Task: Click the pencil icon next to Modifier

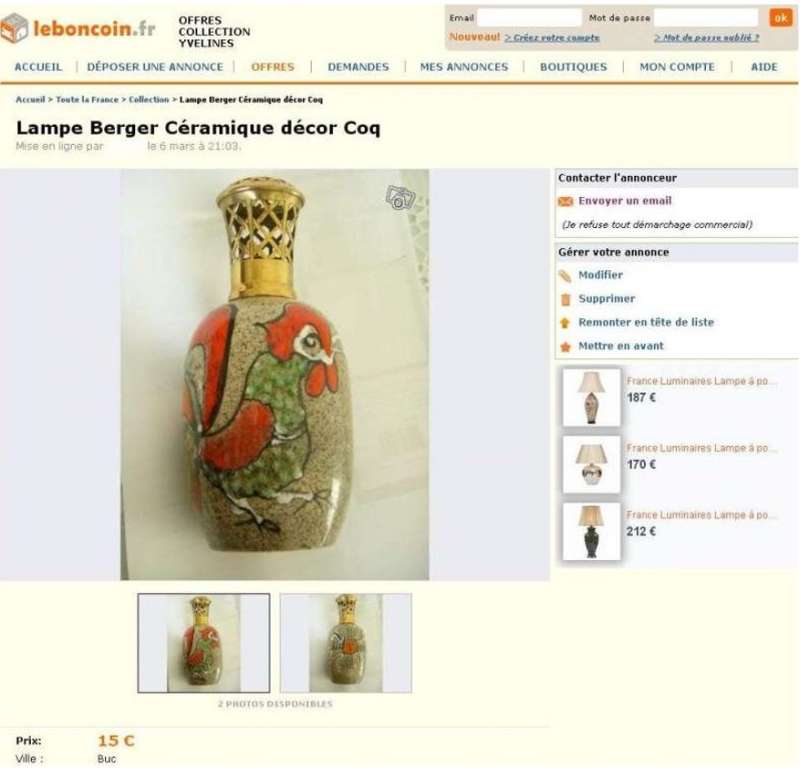Action: 565,276
